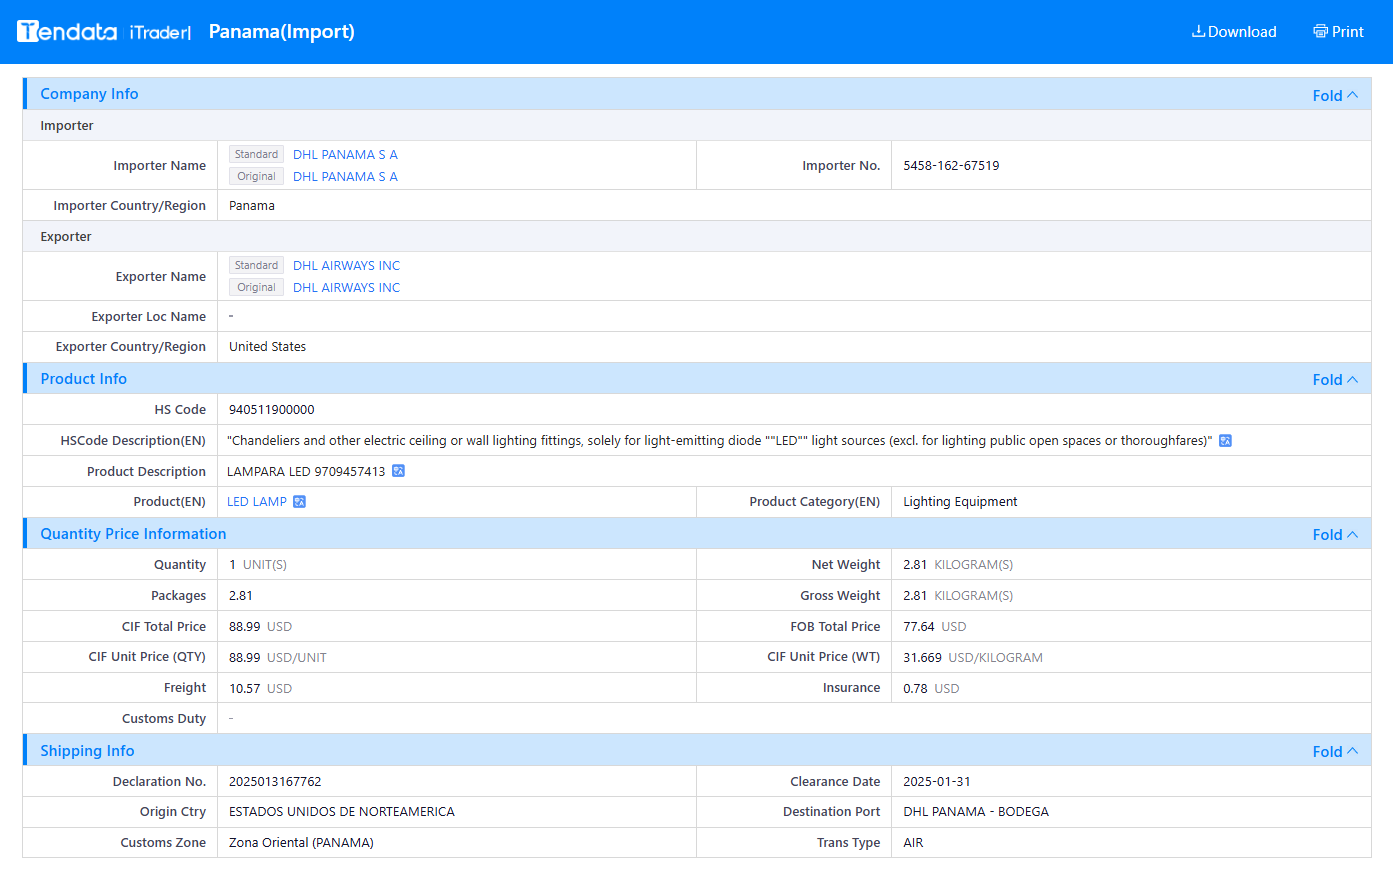The height and width of the screenshot is (878, 1393).
Task: Click the Importer Country value Panama
Action: [x=252, y=206]
